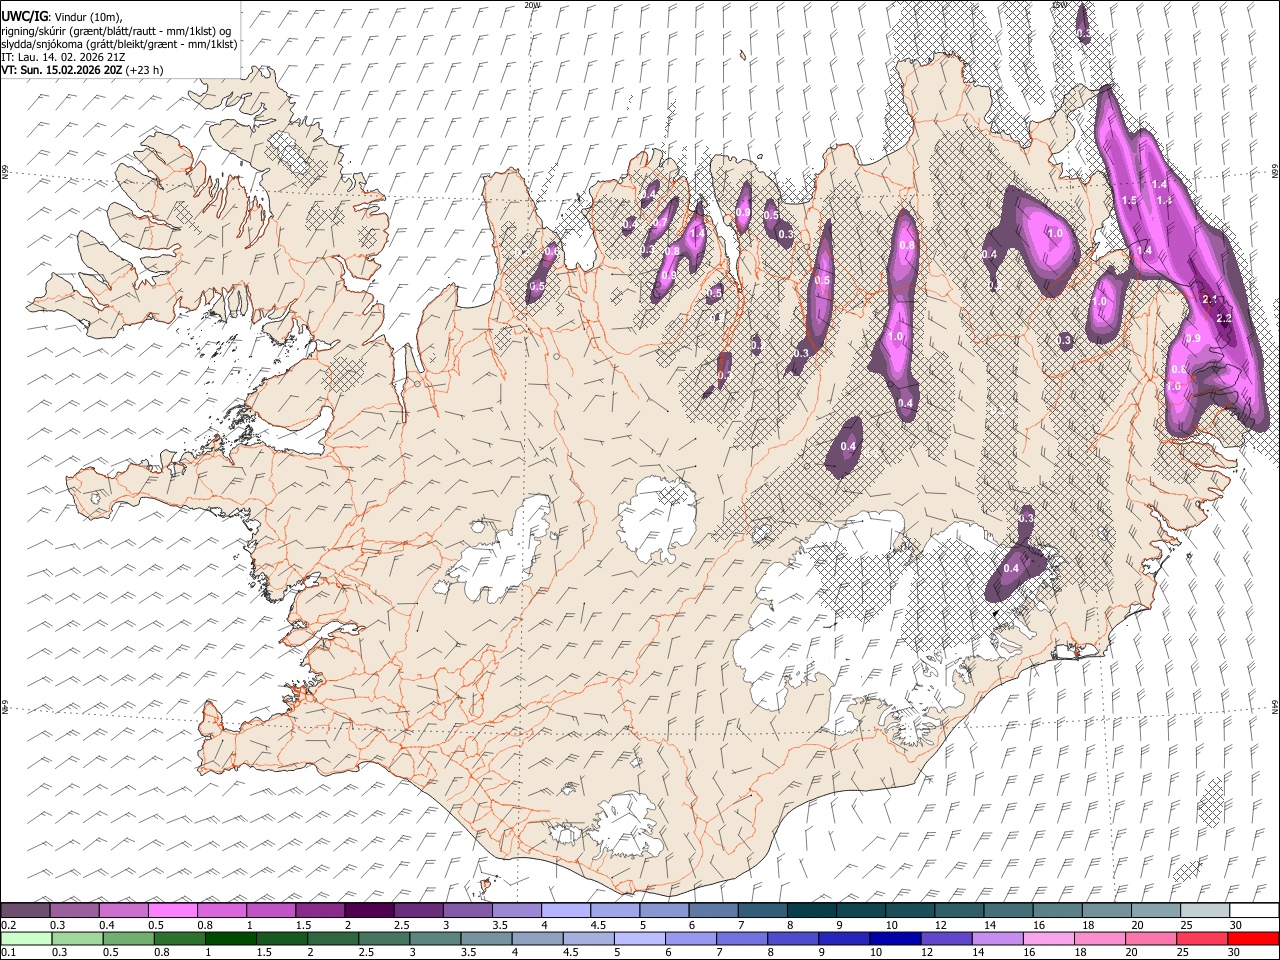
Task: Select the white swatch after 30 in the purple scale
Action: coord(1254,910)
